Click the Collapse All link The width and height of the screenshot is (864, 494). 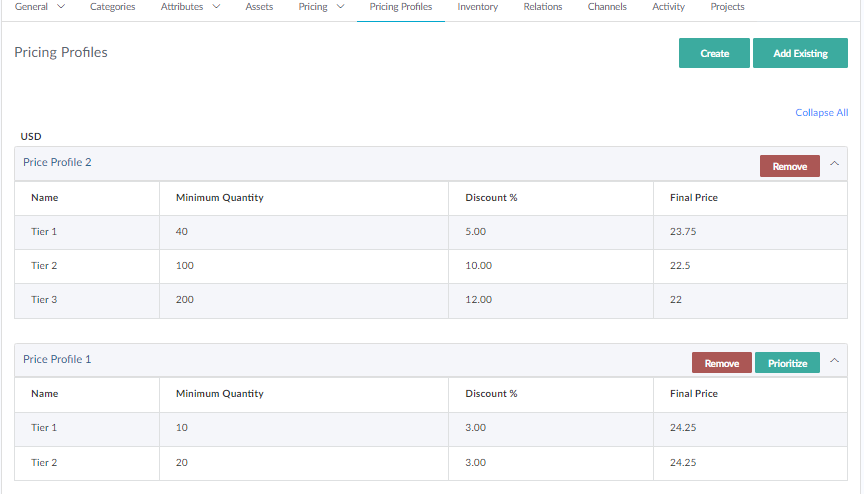coord(821,113)
